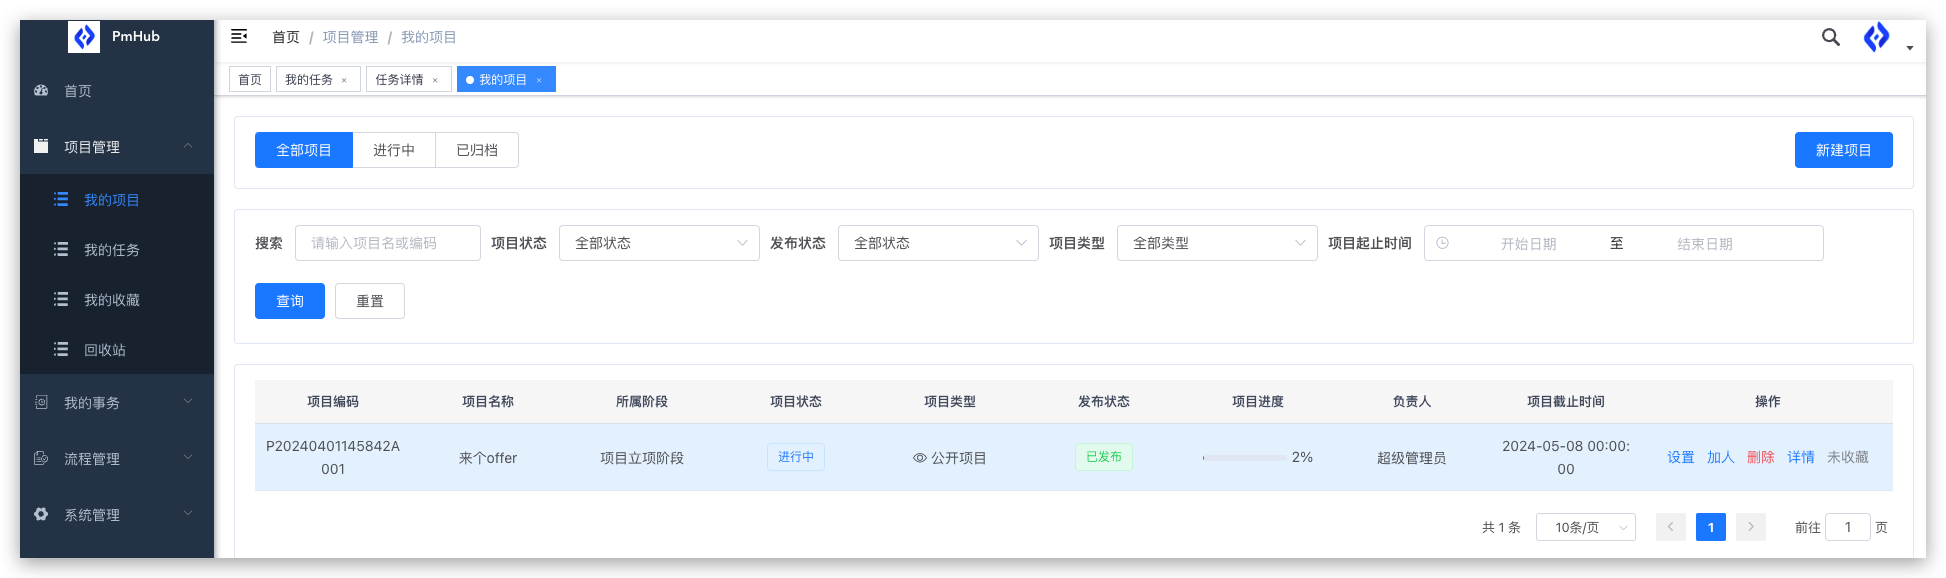The height and width of the screenshot is (578, 1946).
Task: Open the 10条/页 page size dropdown
Action: pos(1585,527)
